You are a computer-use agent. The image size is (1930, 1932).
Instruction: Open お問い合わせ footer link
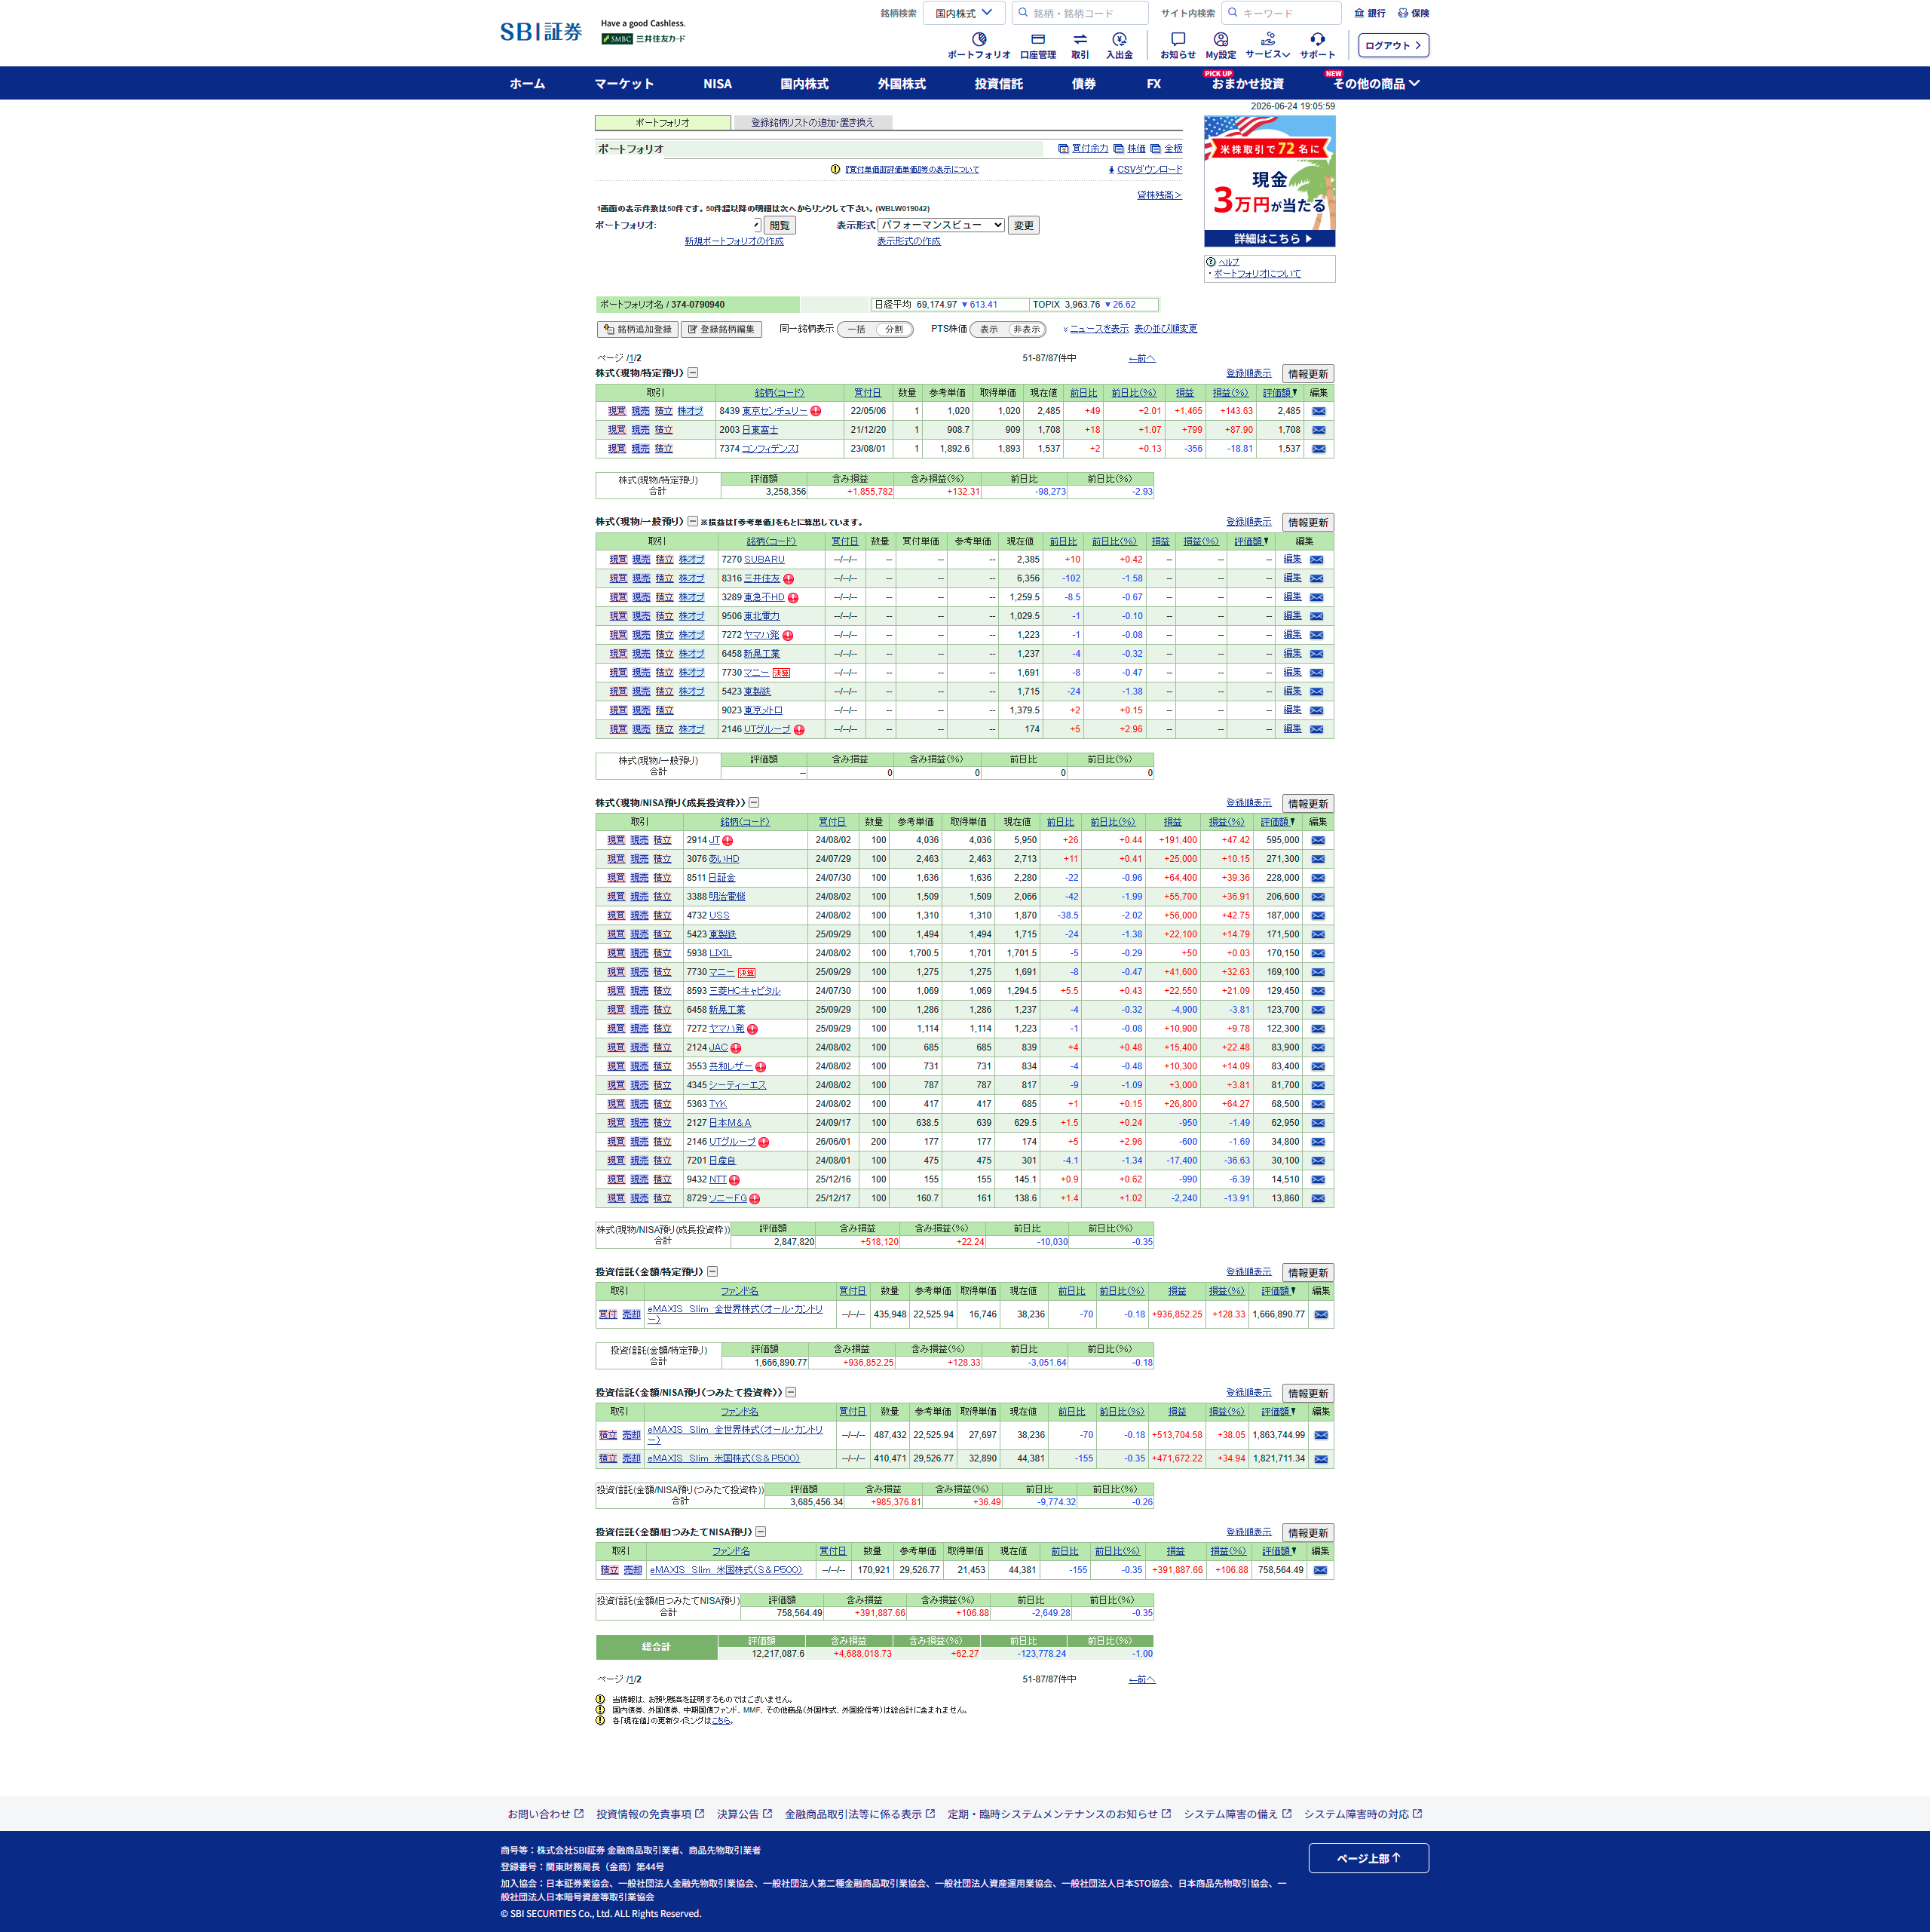click(x=545, y=1814)
